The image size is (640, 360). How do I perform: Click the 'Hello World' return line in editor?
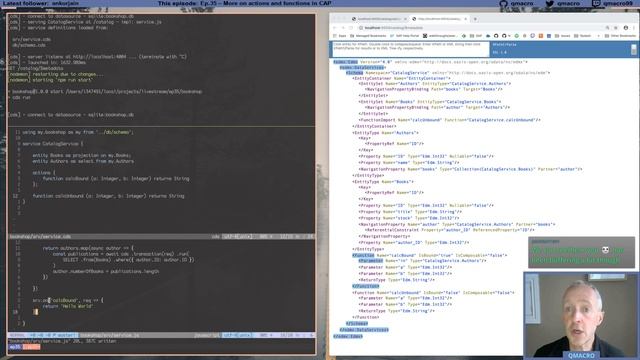pos(68,306)
